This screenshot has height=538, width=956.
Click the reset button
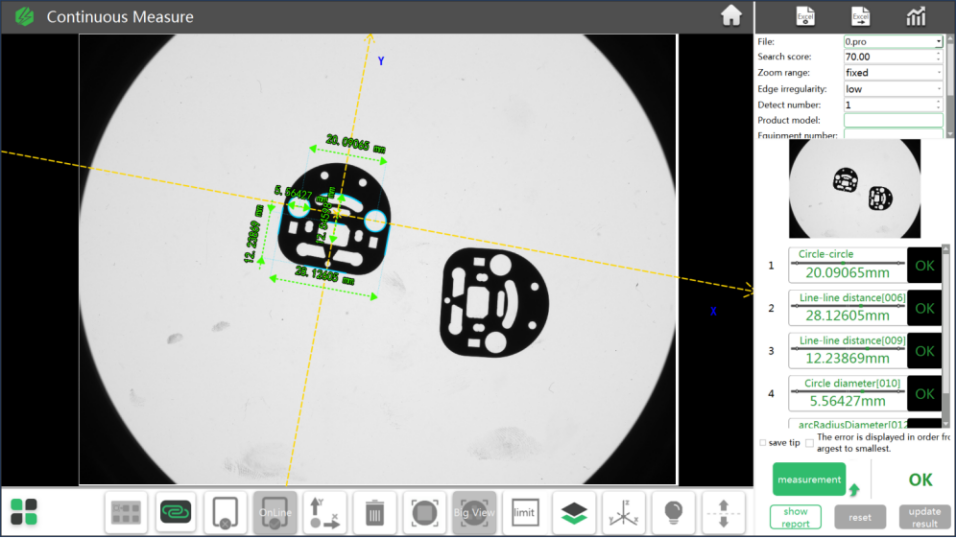pyautogui.click(x=860, y=517)
